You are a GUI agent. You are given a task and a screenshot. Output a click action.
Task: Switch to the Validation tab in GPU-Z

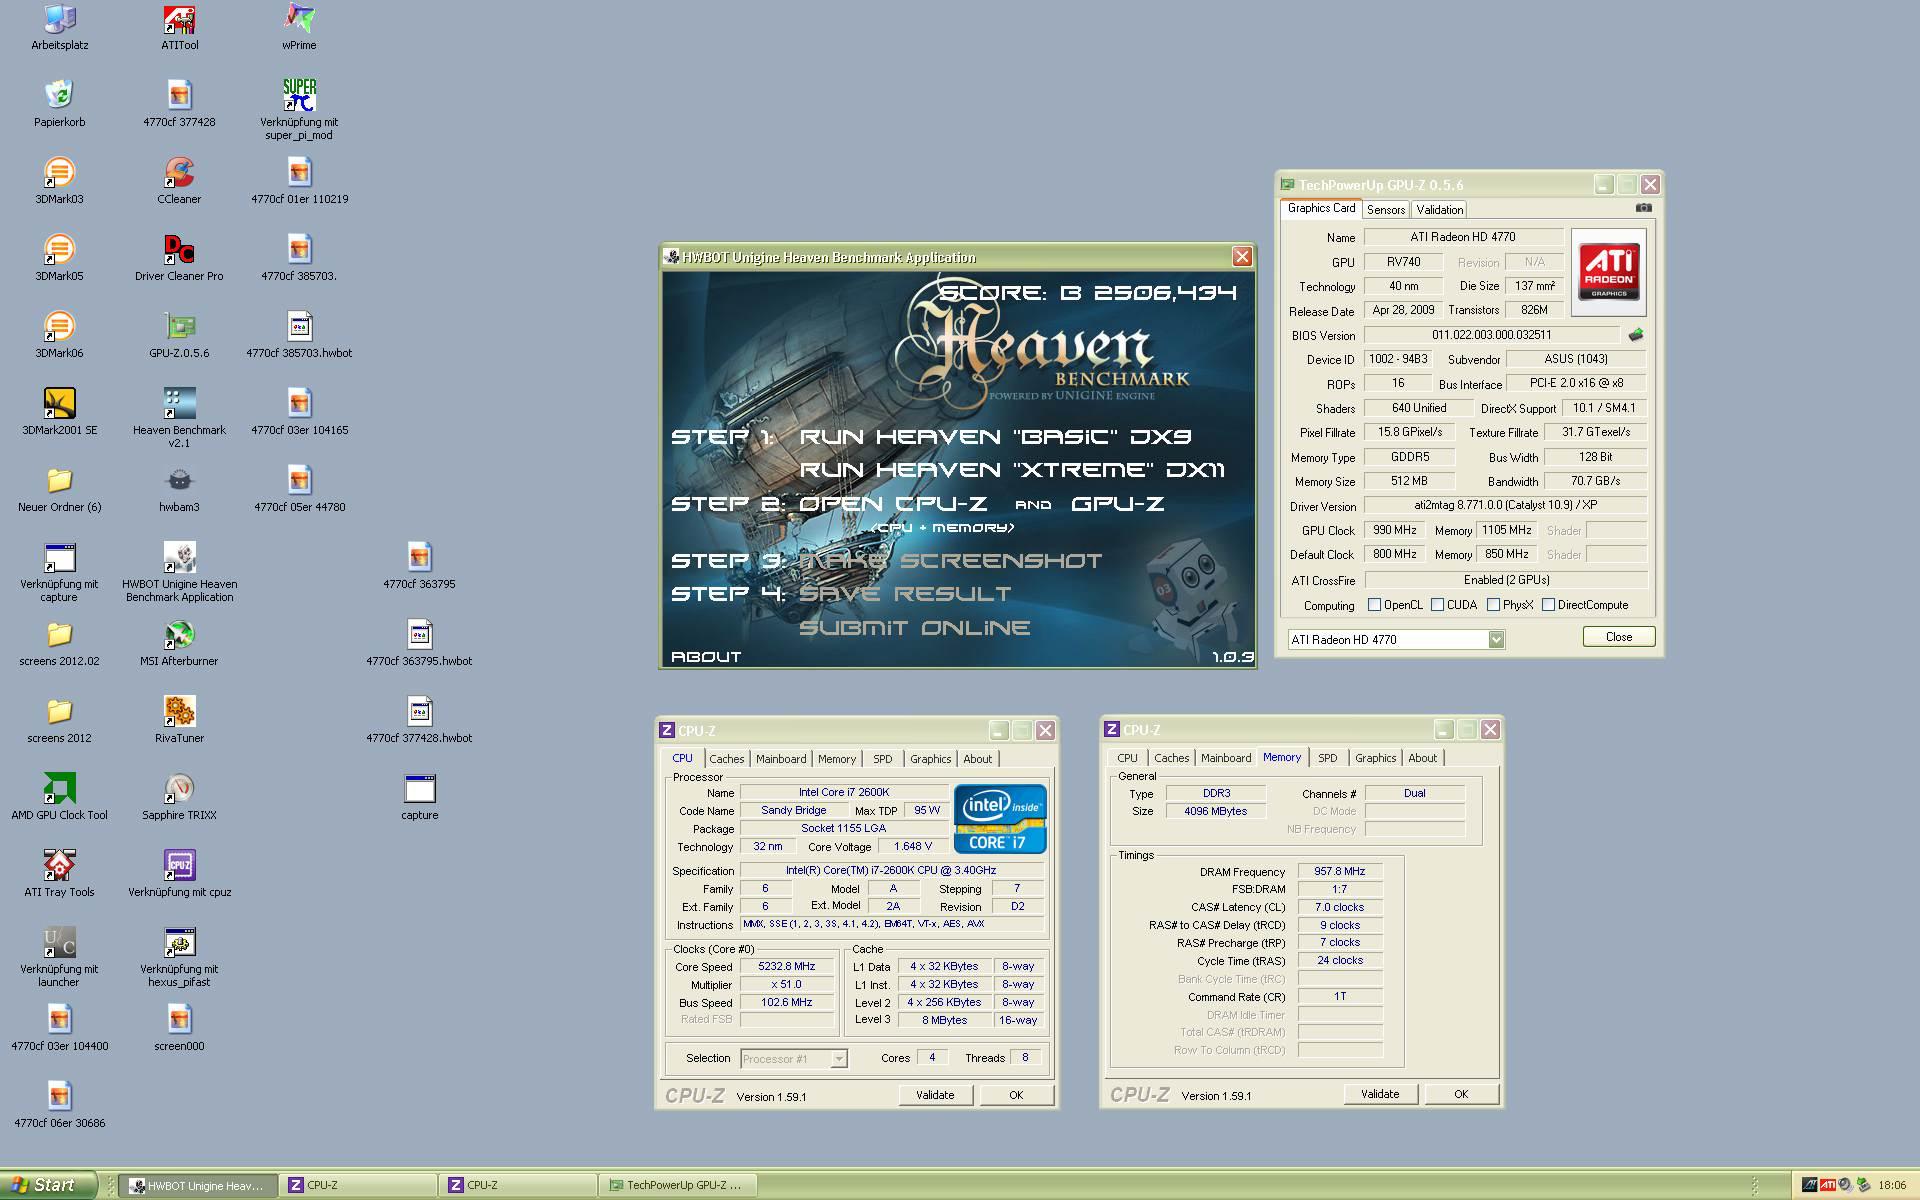click(x=1440, y=210)
